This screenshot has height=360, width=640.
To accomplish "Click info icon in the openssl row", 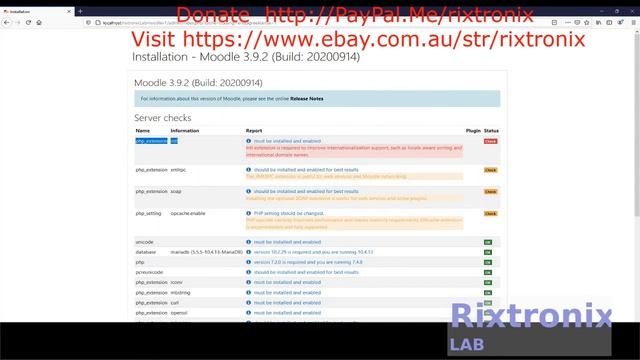I will point(248,313).
